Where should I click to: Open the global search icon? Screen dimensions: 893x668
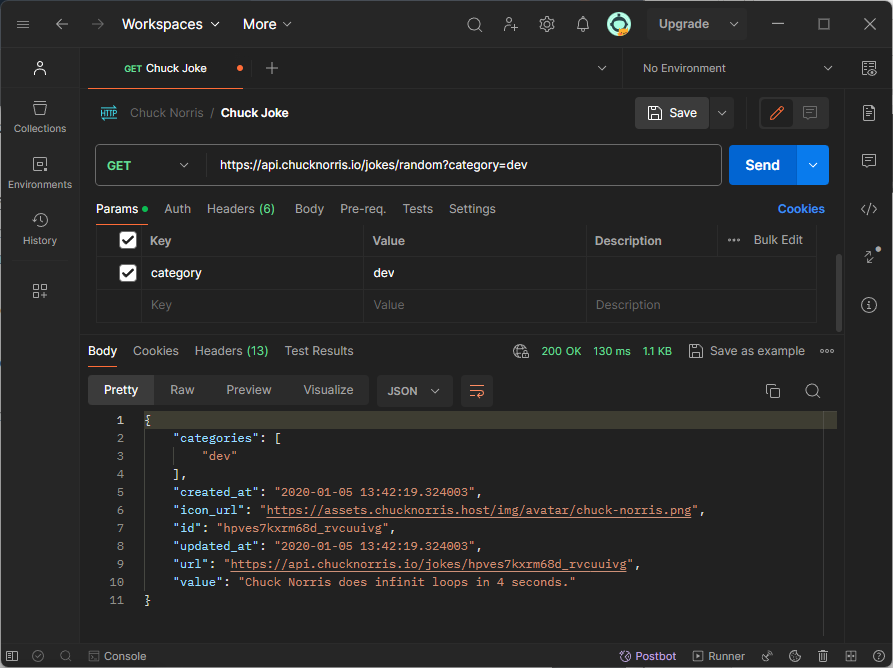click(474, 24)
